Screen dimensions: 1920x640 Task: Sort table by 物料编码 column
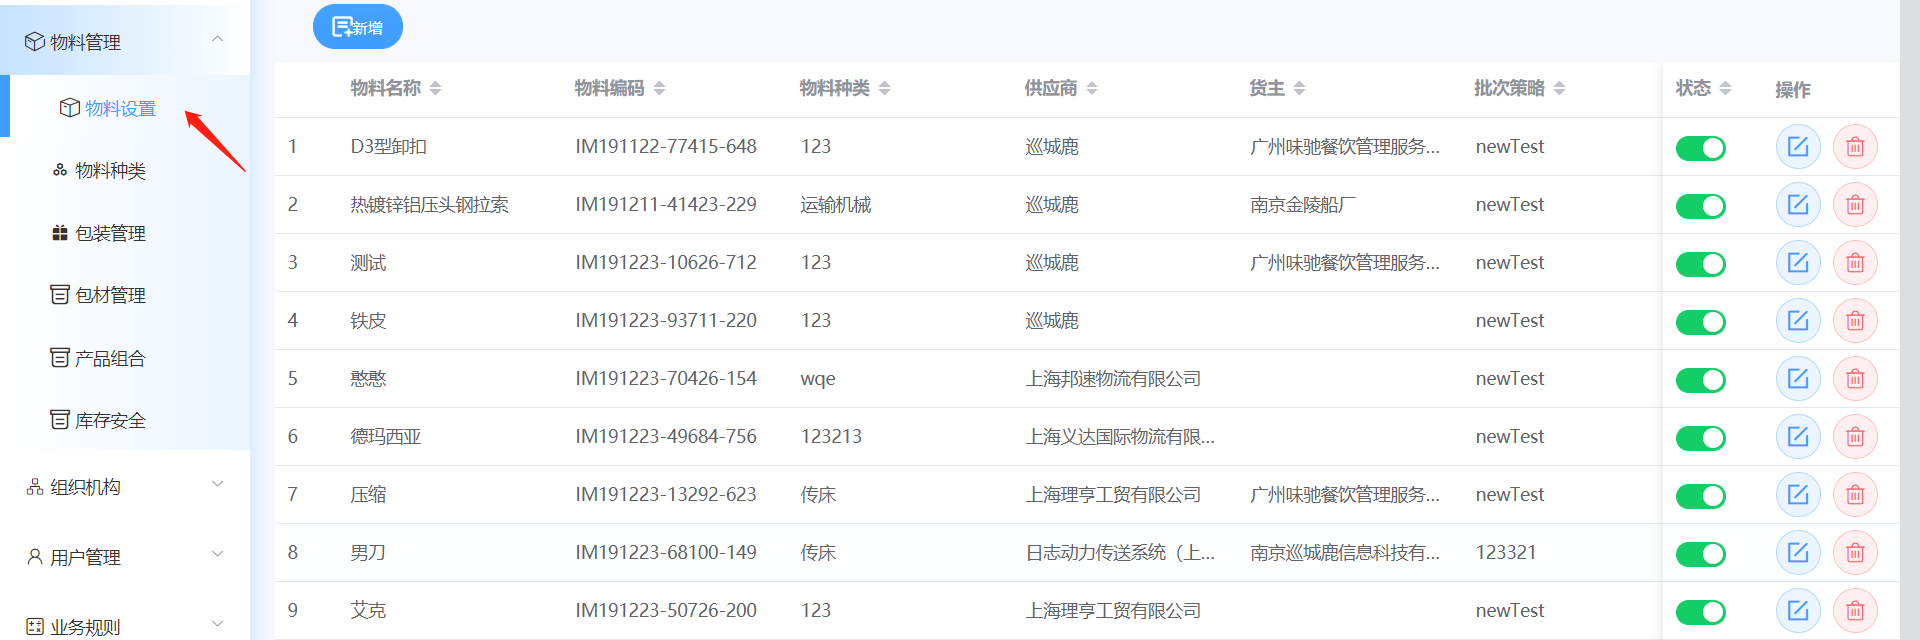pos(619,88)
